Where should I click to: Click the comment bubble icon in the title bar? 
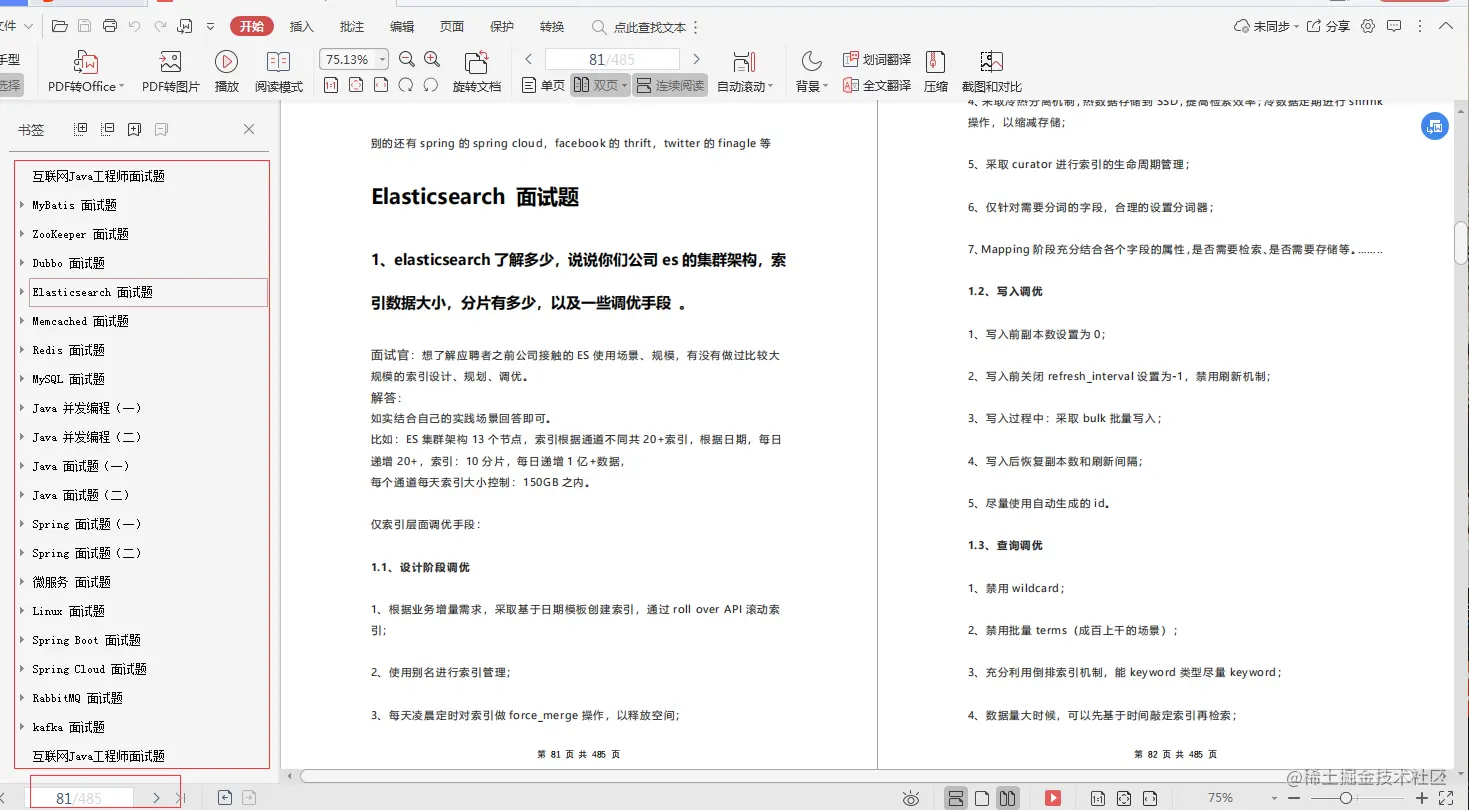1394,26
